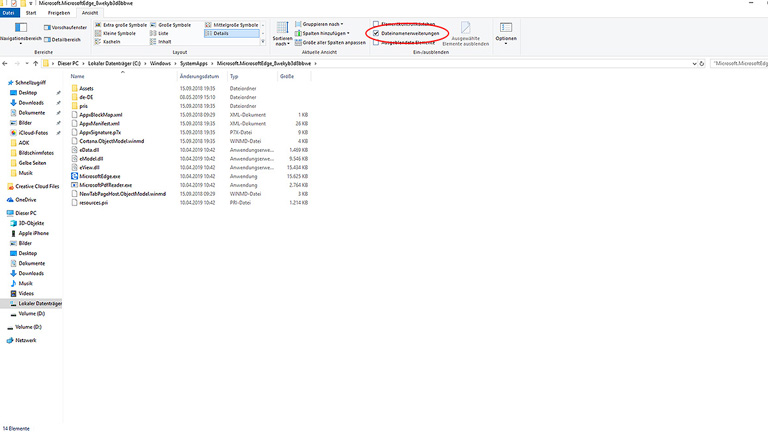Select Creative Cloud Files in navigation pane

[x=37, y=186]
